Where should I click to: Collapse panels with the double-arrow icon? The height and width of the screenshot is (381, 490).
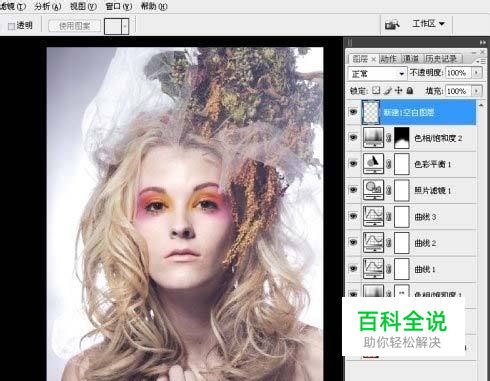(482, 42)
